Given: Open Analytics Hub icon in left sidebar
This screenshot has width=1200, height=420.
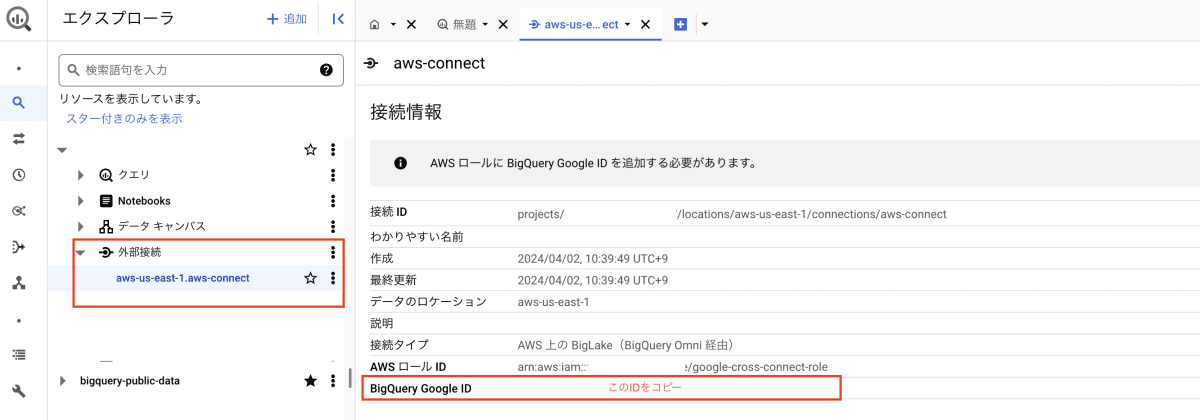Looking at the screenshot, I should (x=19, y=211).
